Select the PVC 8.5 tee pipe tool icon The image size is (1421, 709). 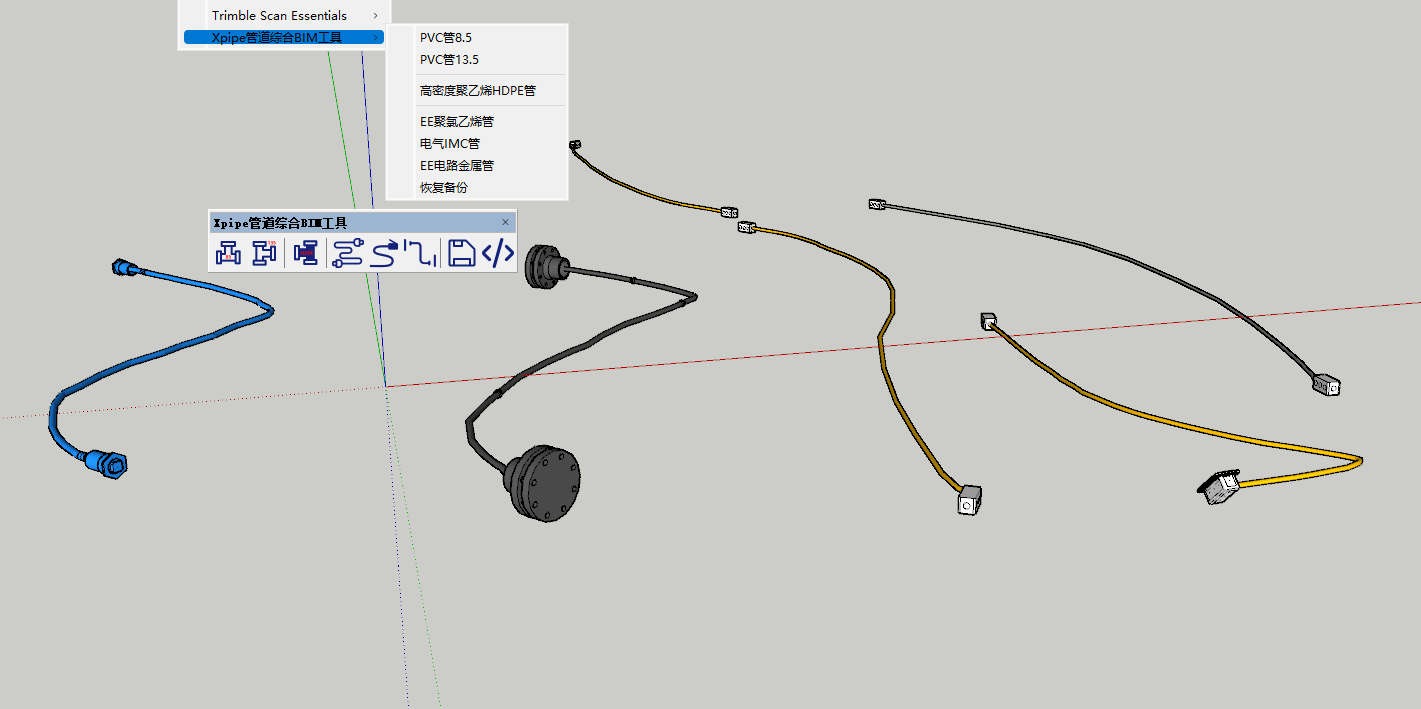pyautogui.click(x=228, y=254)
